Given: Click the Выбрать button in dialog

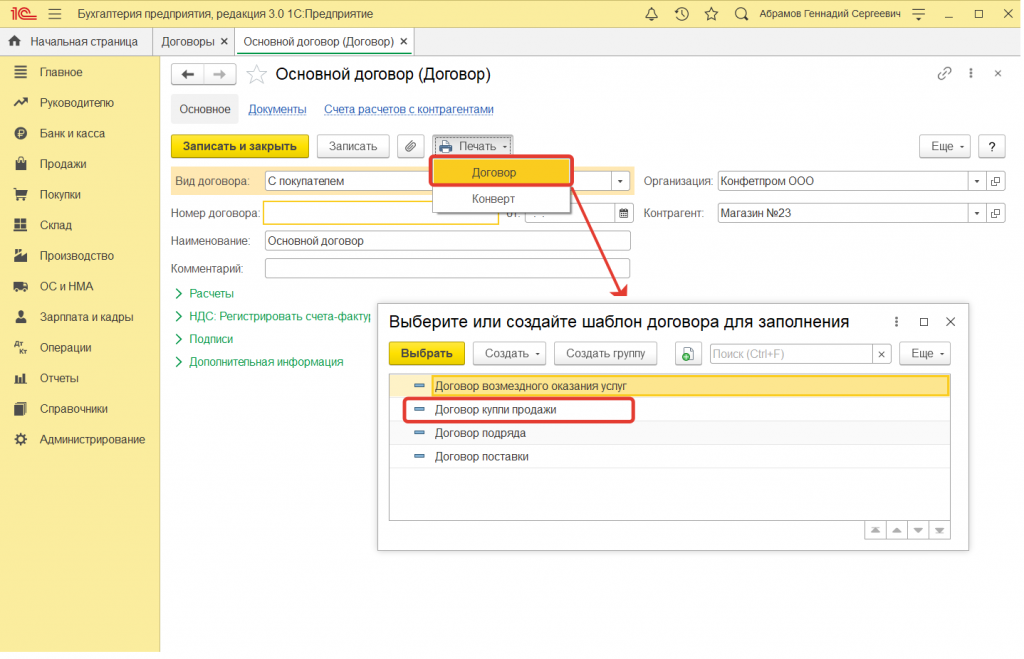Looking at the screenshot, I should click(x=427, y=354).
